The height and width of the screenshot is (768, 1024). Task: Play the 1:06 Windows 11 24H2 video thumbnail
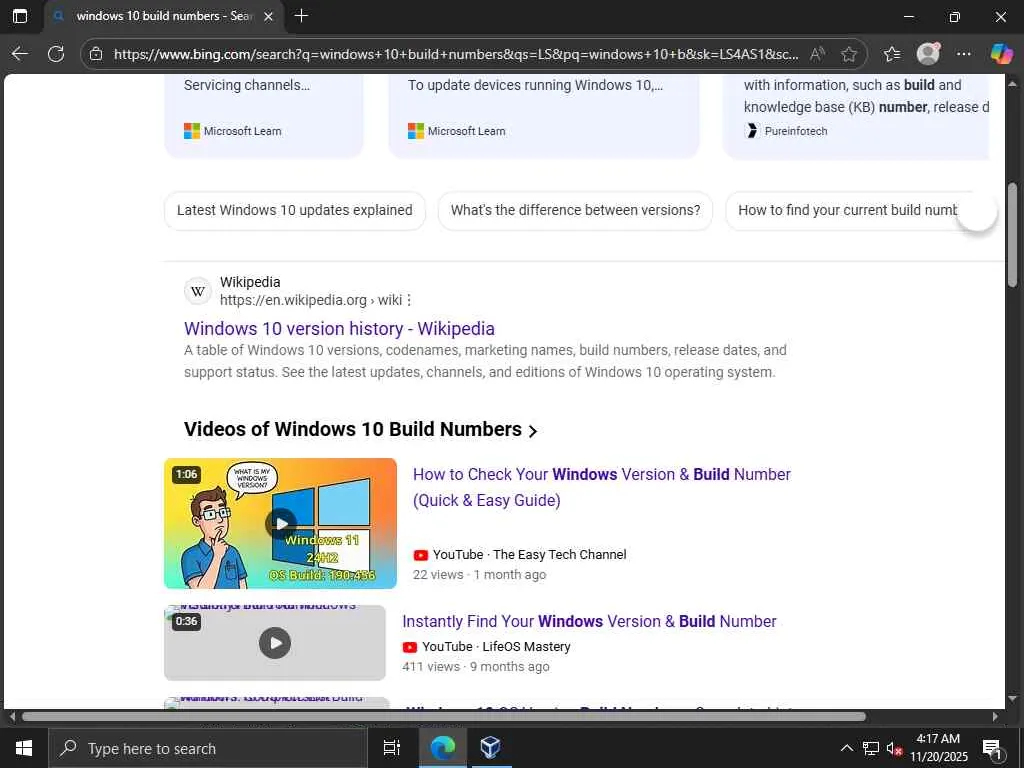[280, 523]
